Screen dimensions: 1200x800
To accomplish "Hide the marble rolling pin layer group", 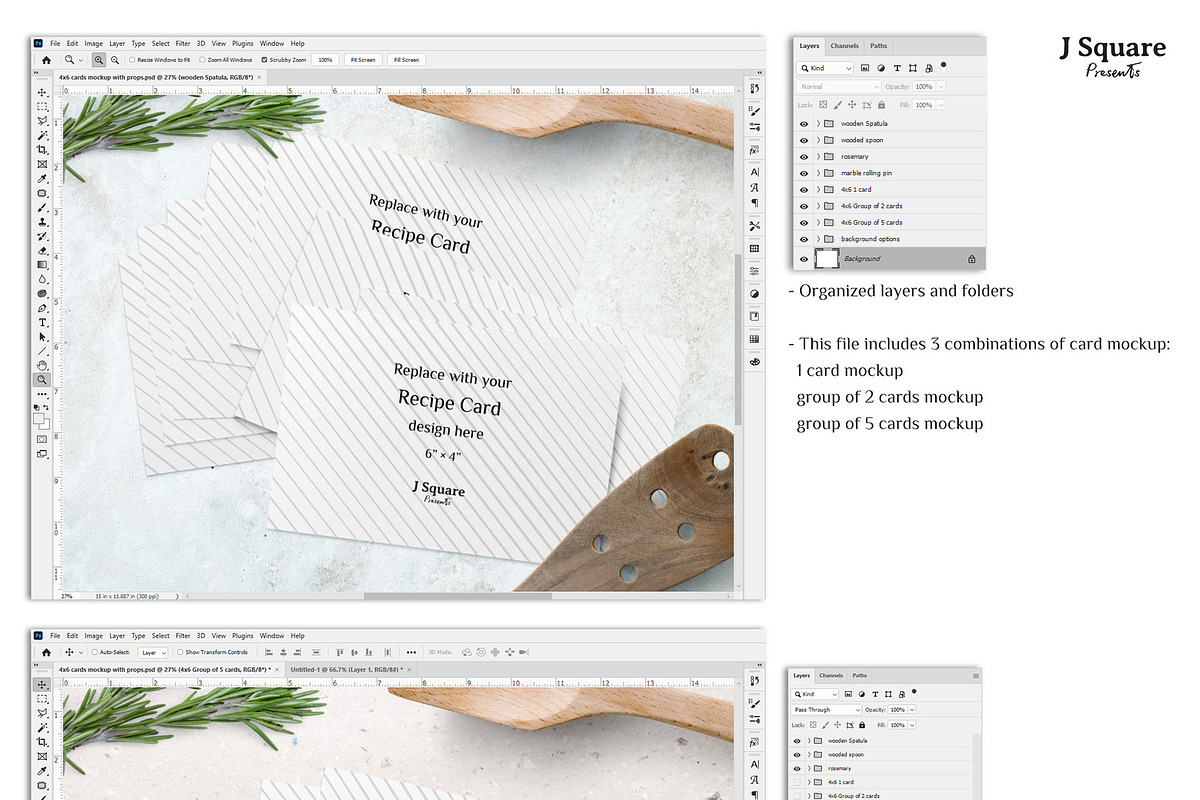I will pos(804,173).
